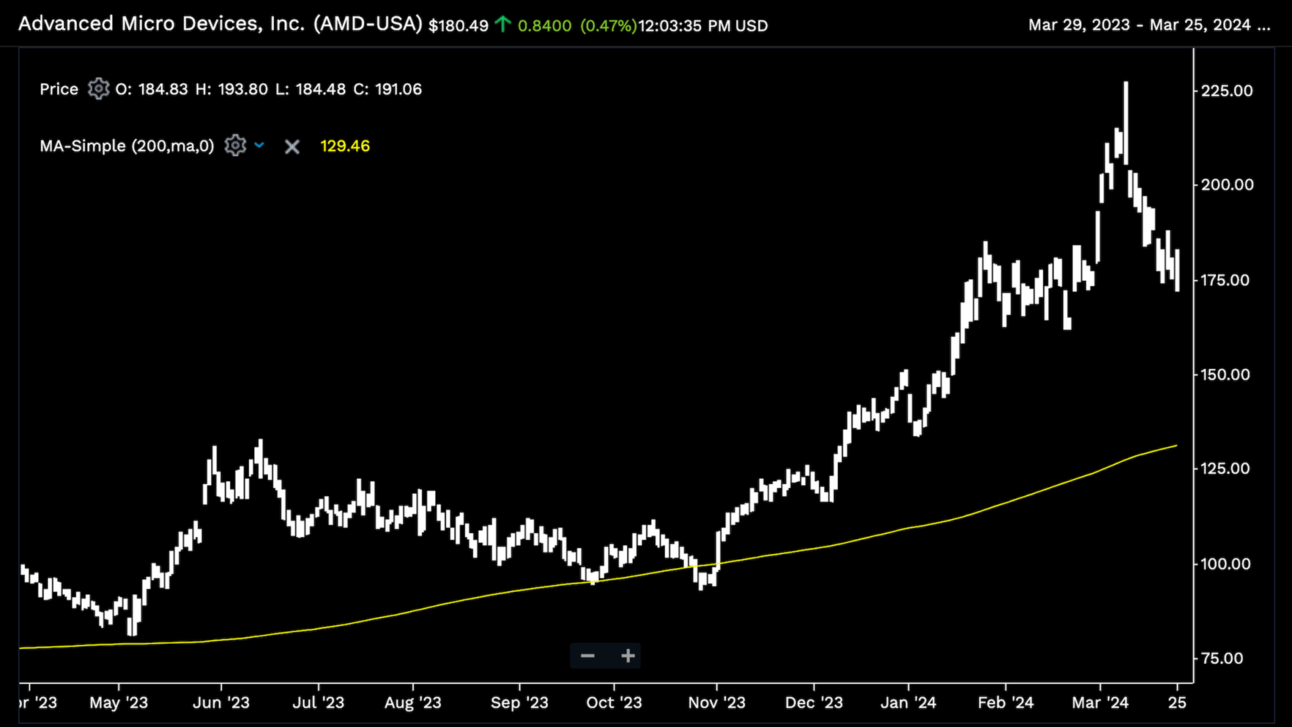Remove the MA-Simple indicator with X
This screenshot has height=727, width=1292.
[292, 147]
